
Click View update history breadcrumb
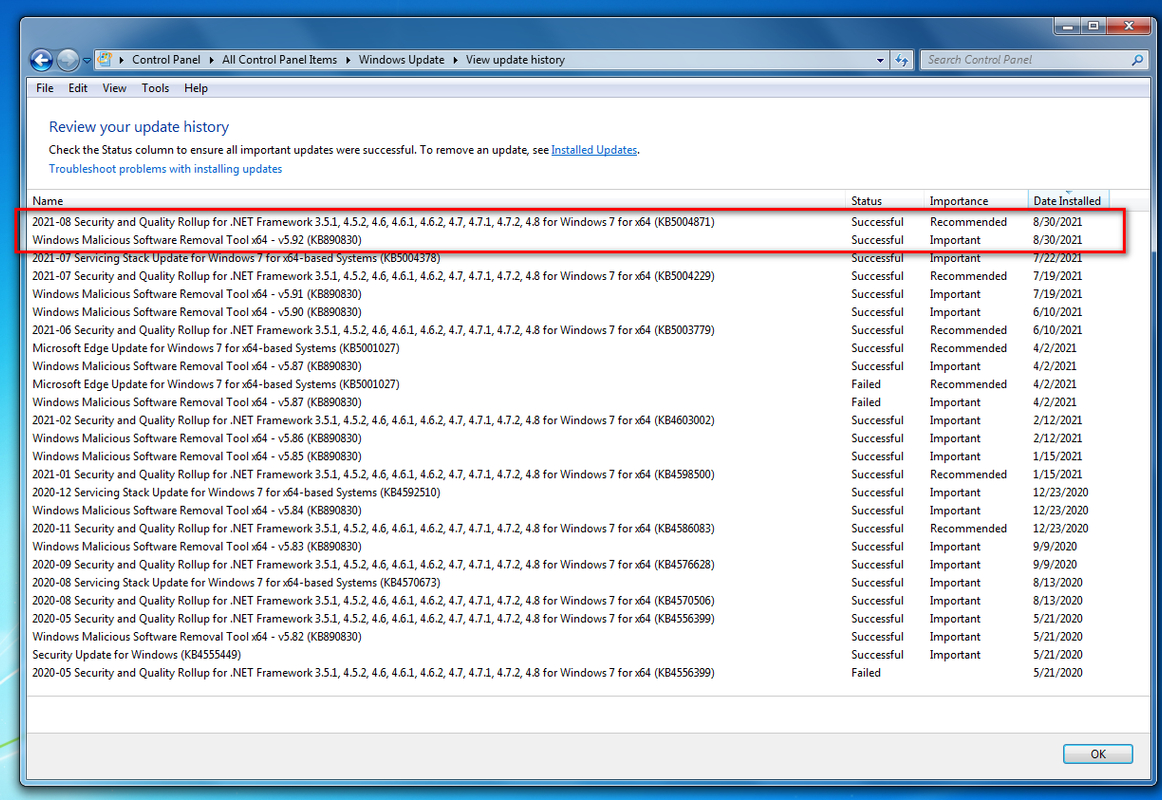pos(515,60)
